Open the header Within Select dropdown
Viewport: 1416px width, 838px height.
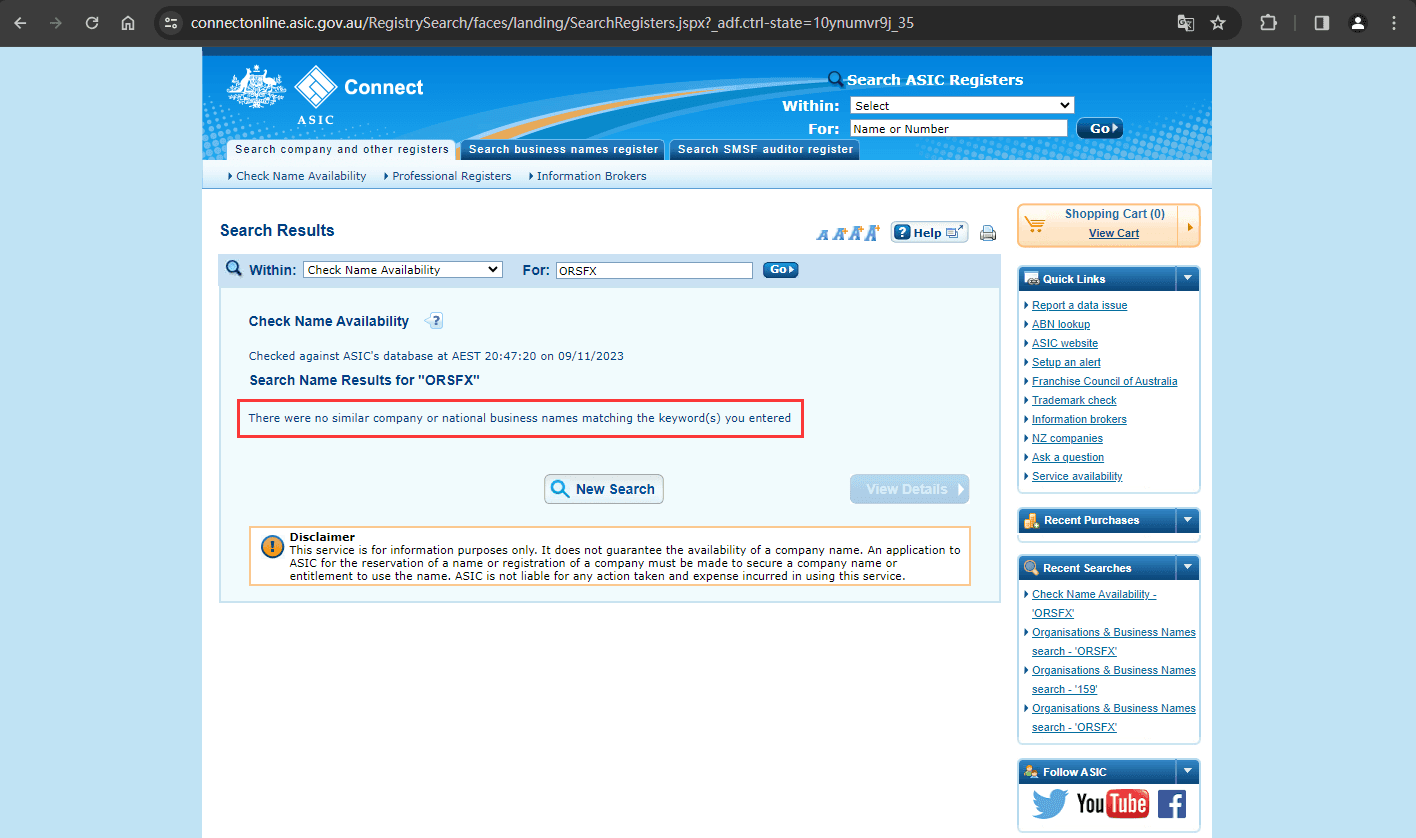[962, 105]
